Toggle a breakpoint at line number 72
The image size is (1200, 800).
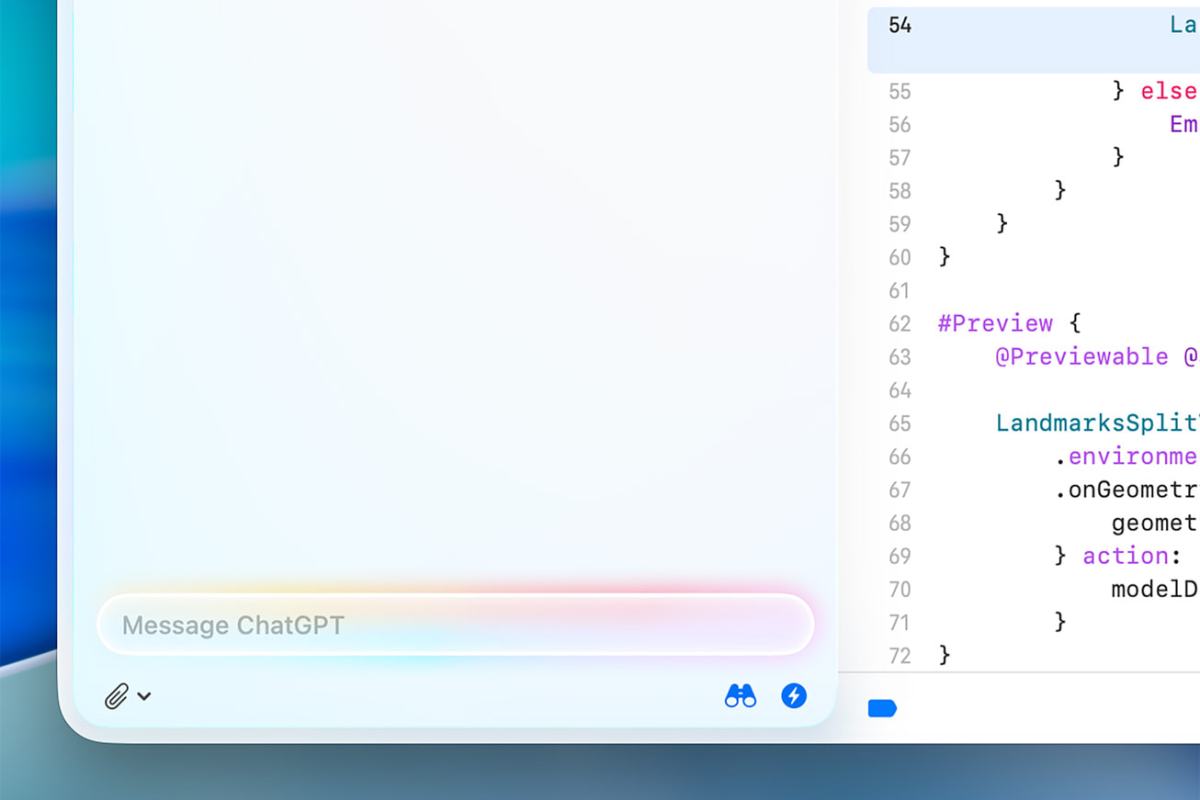tap(898, 655)
